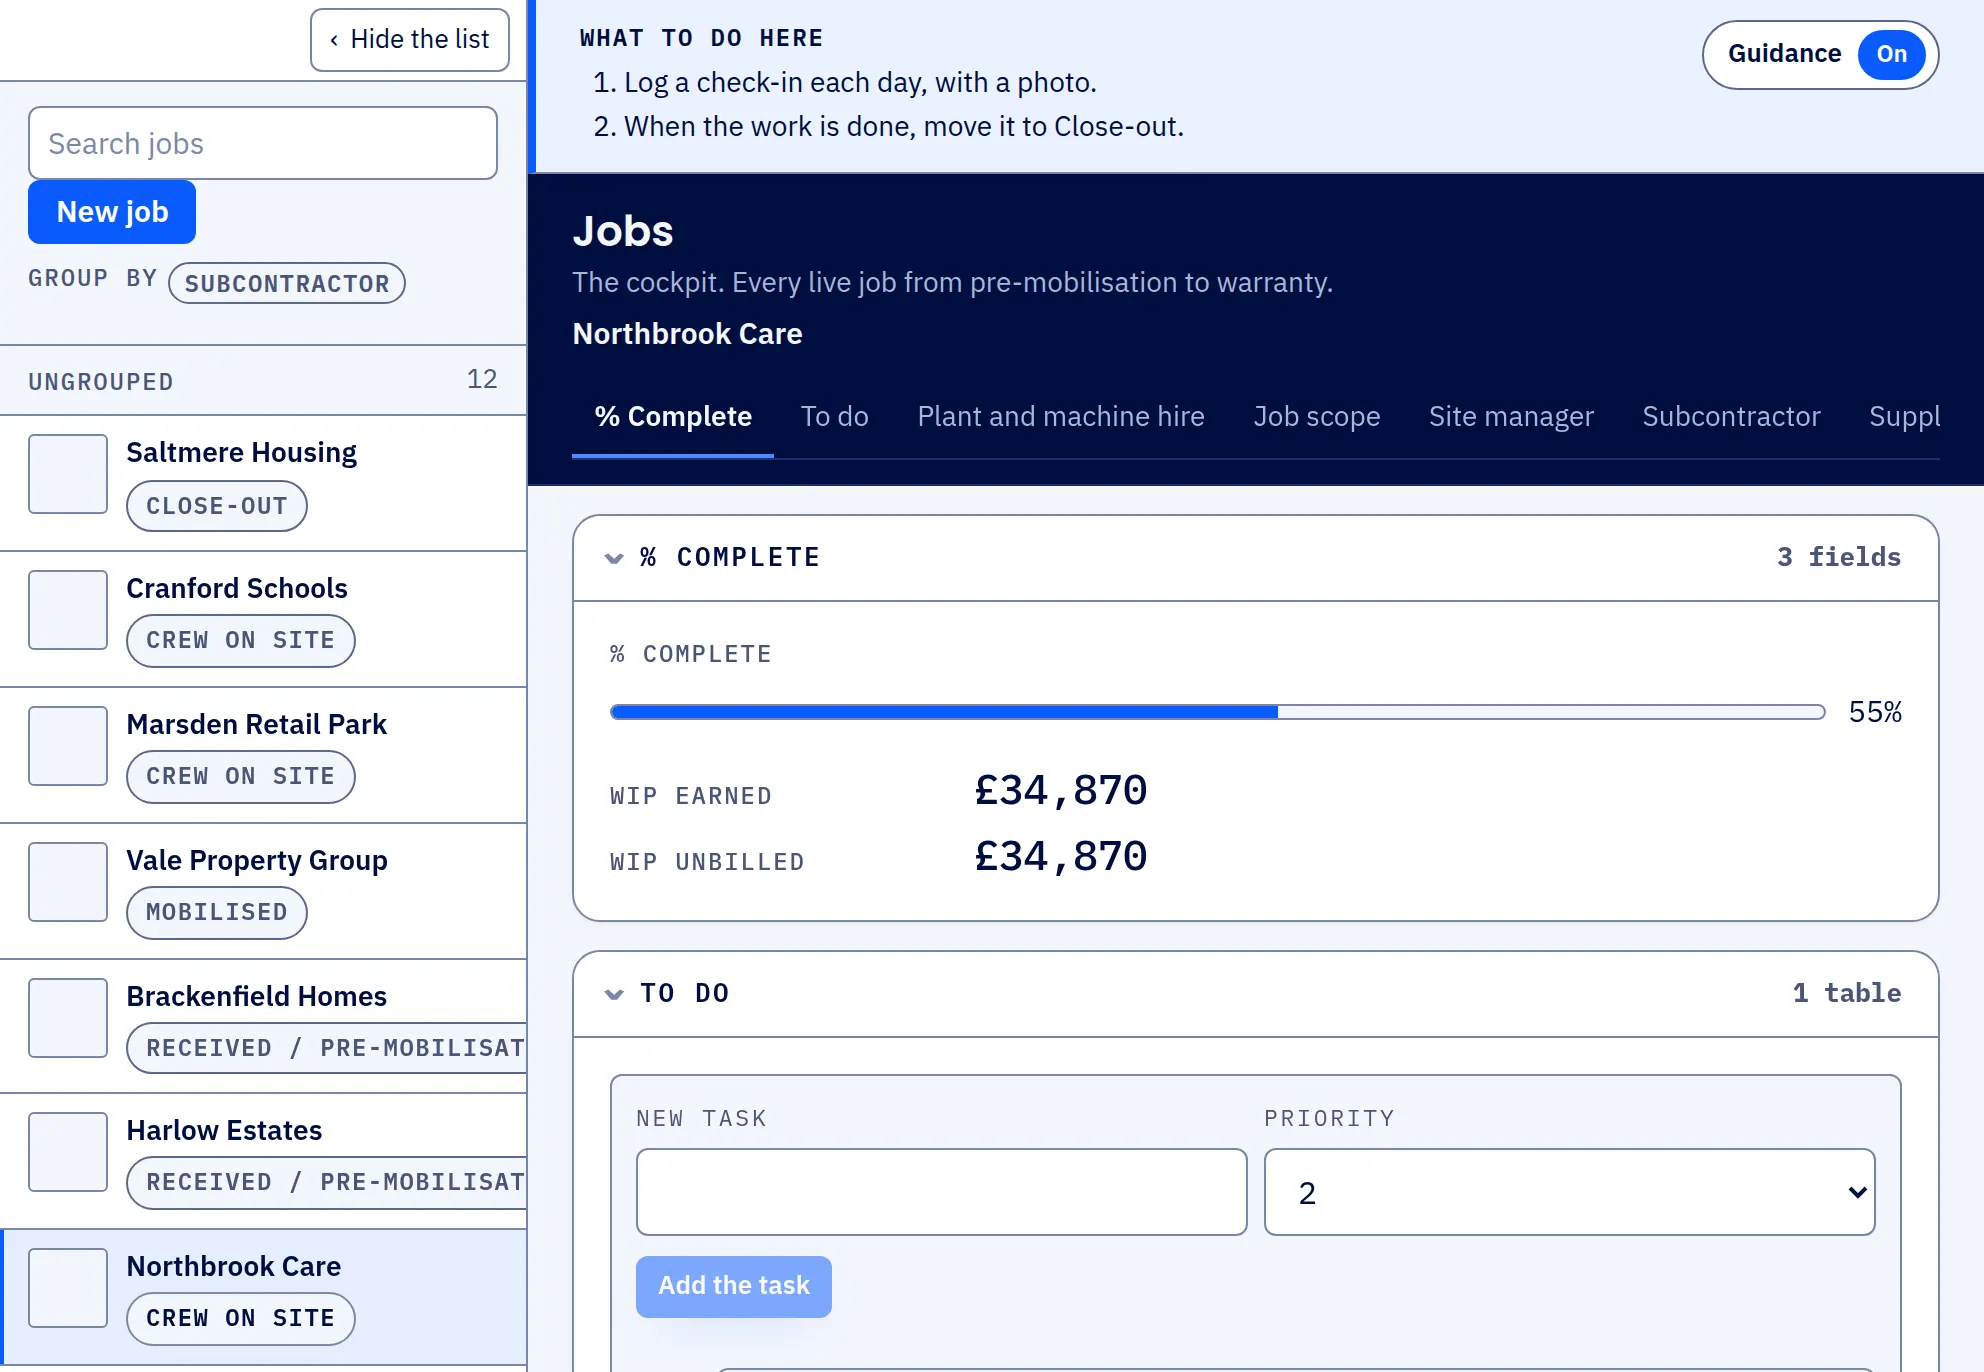Click the 1 table label
Image resolution: width=1984 pixels, height=1372 pixels.
[1847, 993]
